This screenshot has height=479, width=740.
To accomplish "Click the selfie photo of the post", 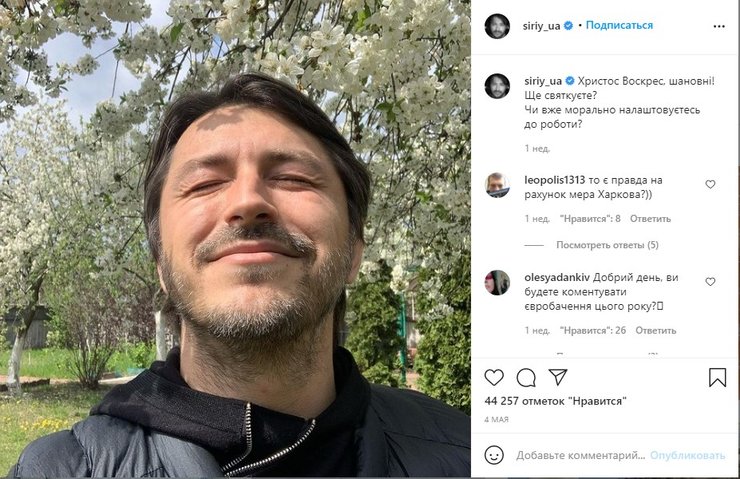I will [236, 240].
